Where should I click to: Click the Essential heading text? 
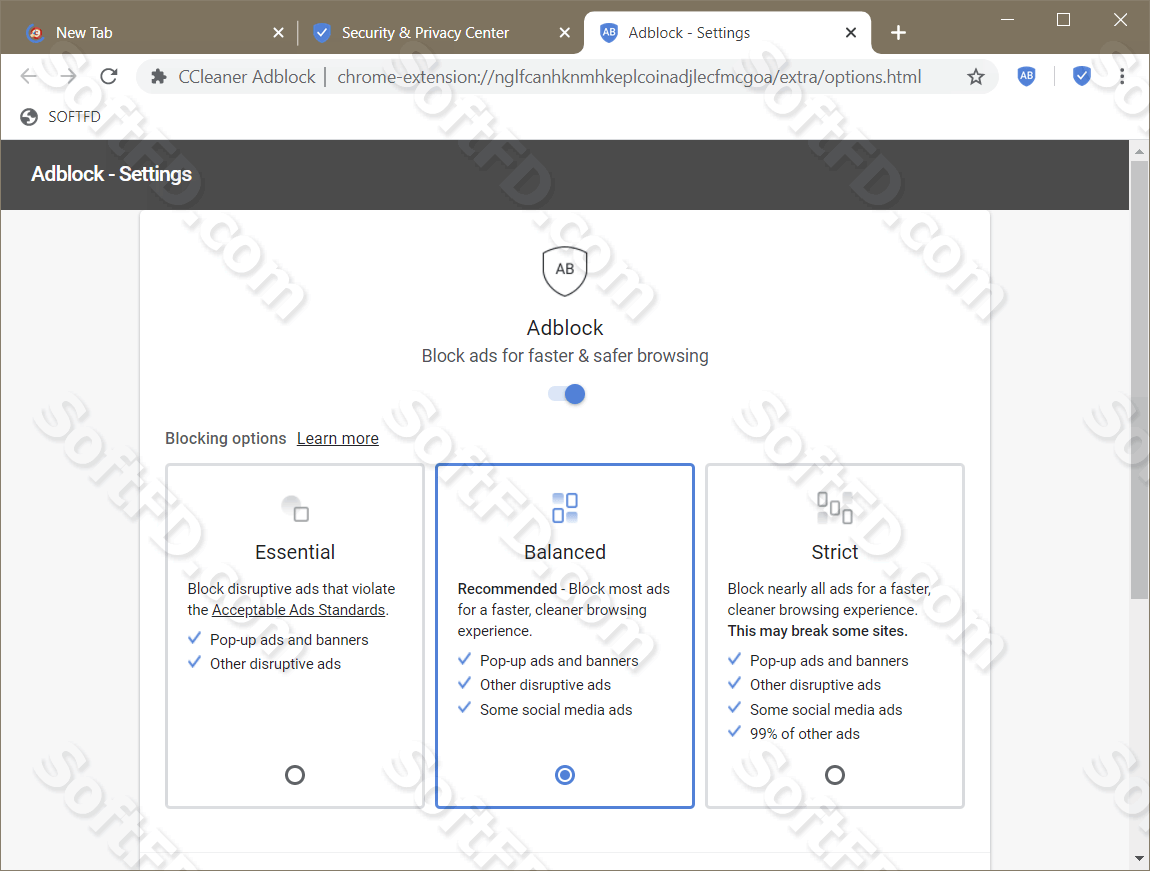click(295, 552)
